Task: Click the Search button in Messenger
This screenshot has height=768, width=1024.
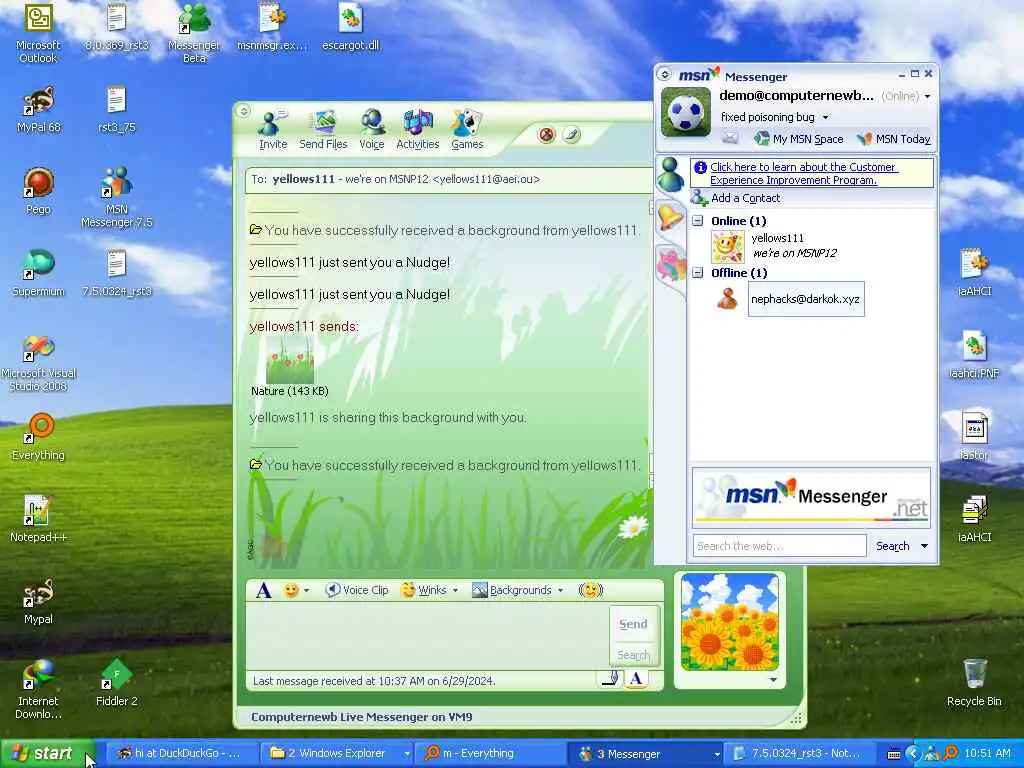Action: pyautogui.click(x=892, y=546)
